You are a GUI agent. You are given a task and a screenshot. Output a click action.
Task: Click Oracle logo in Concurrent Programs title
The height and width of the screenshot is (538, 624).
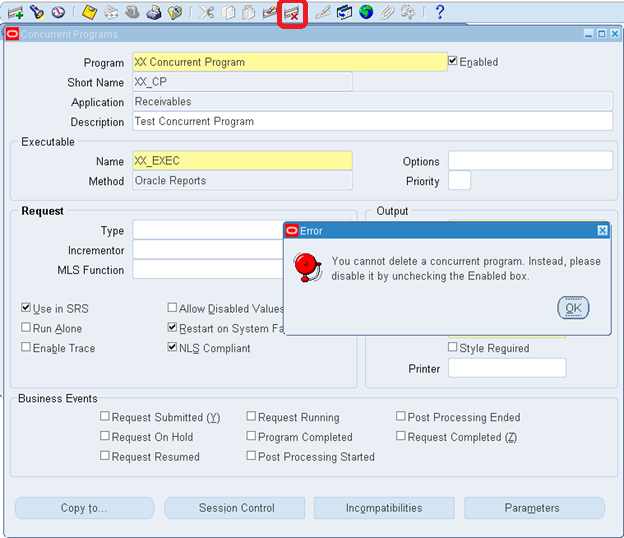pyautogui.click(x=12, y=34)
